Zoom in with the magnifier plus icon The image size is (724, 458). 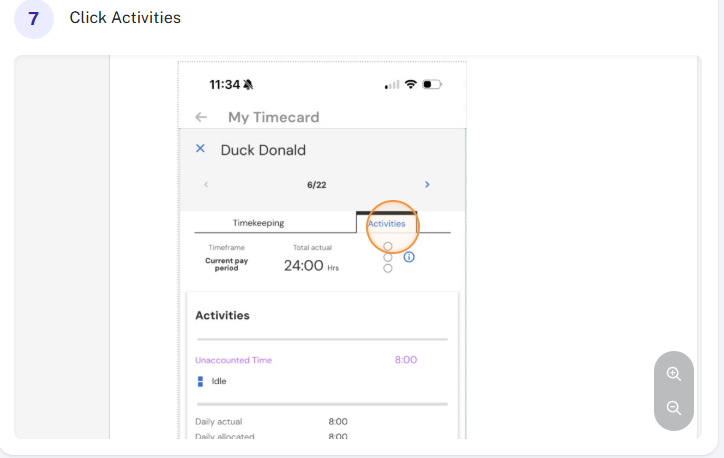tap(674, 374)
